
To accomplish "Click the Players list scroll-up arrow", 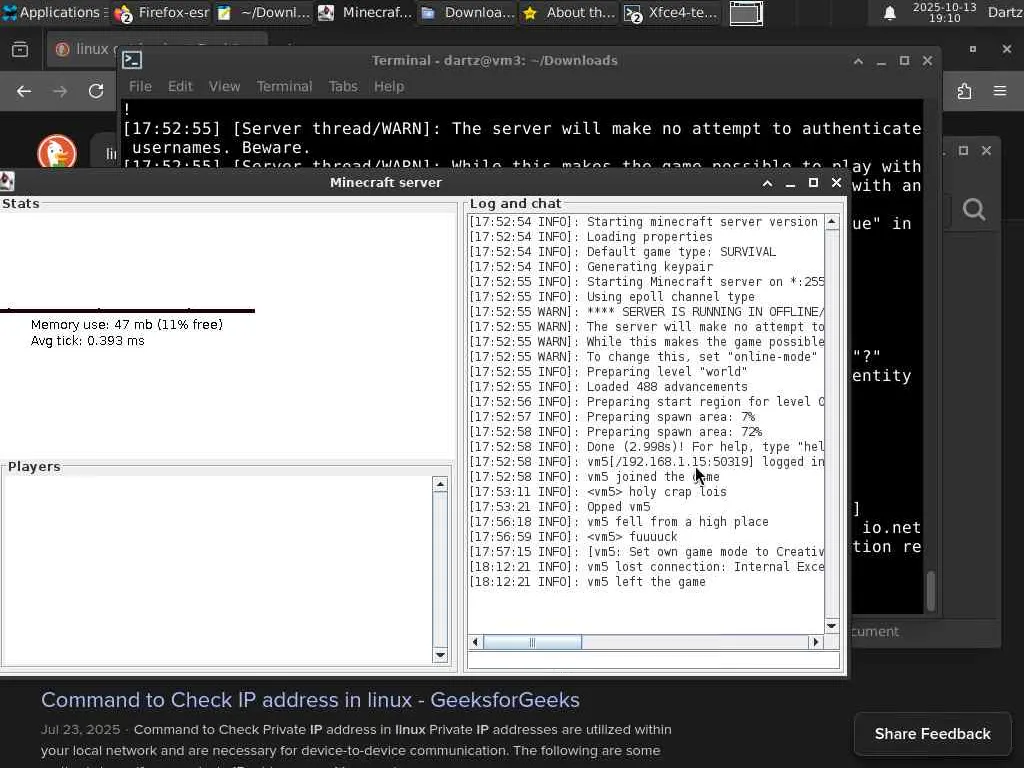I will pos(440,485).
